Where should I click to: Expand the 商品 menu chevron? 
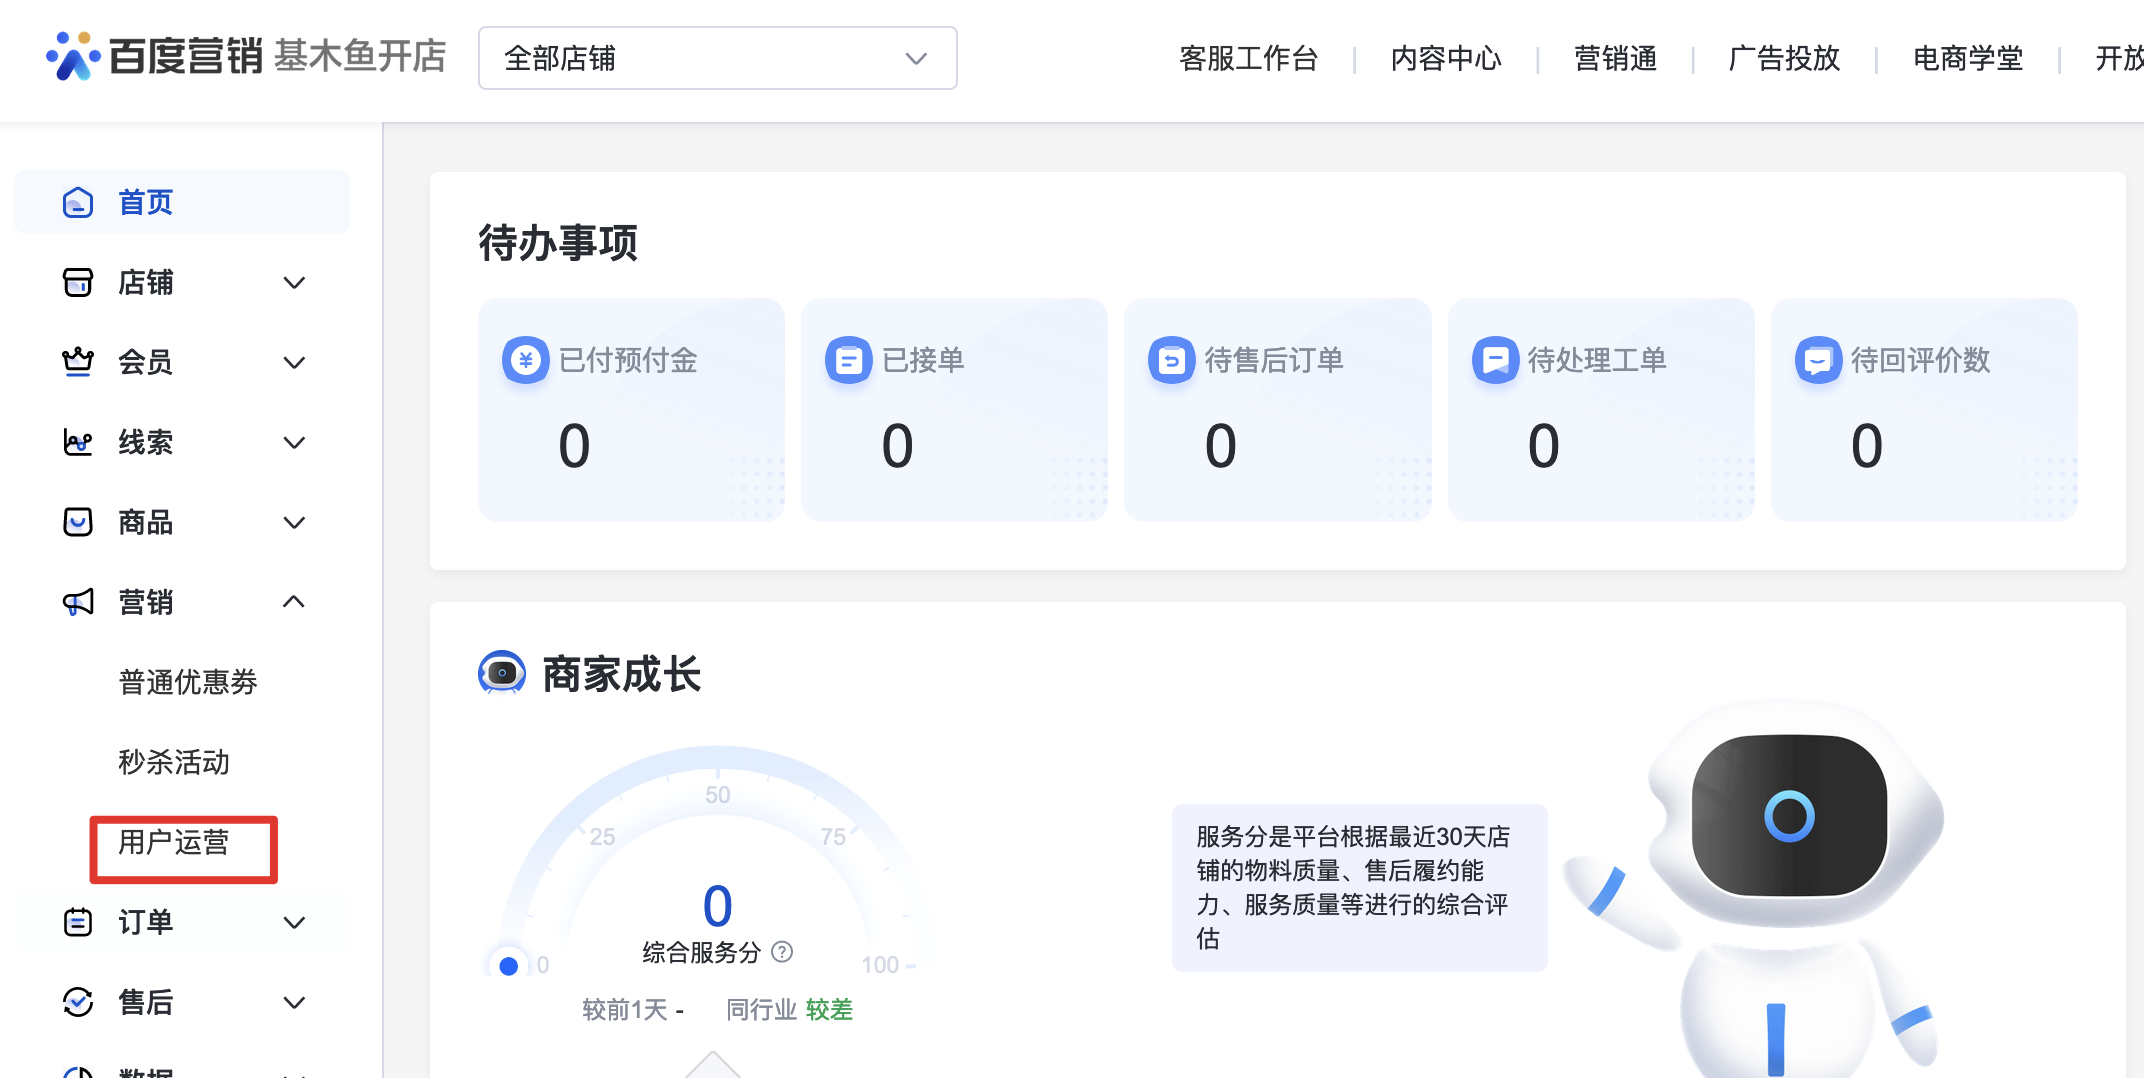pyautogui.click(x=294, y=523)
